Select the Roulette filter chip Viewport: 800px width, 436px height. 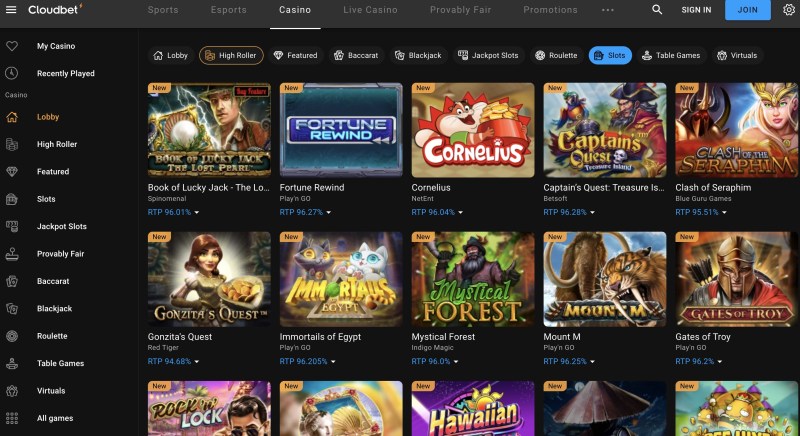click(556, 56)
